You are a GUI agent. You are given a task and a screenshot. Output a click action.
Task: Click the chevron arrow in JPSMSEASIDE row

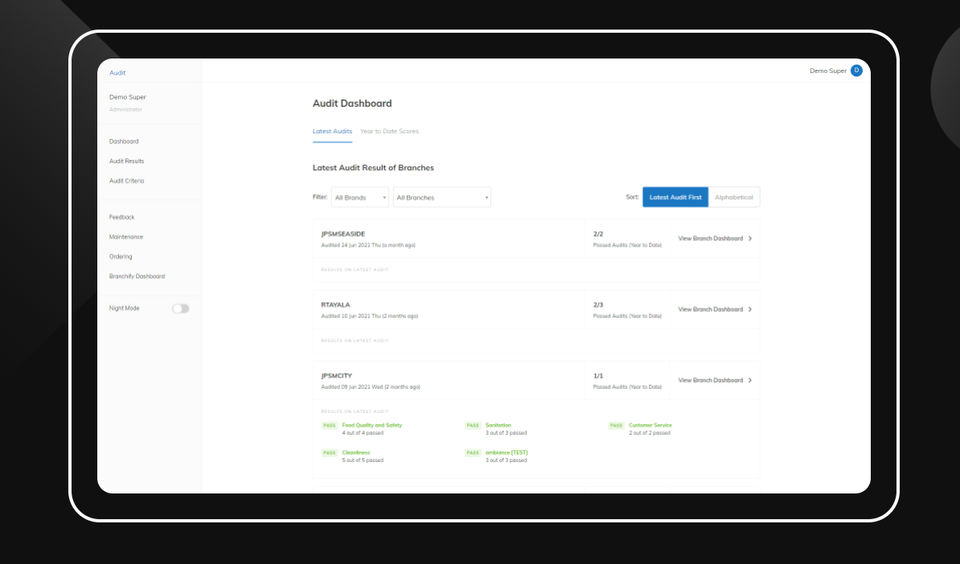750,238
